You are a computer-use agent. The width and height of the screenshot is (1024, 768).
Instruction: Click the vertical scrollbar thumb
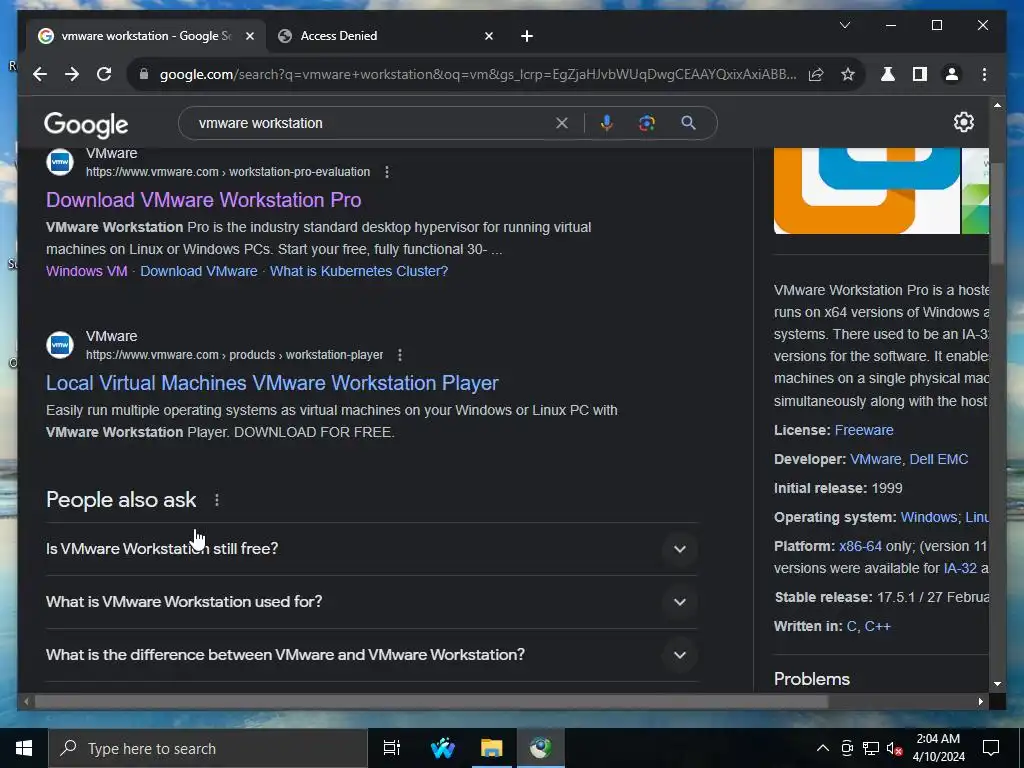[997, 212]
